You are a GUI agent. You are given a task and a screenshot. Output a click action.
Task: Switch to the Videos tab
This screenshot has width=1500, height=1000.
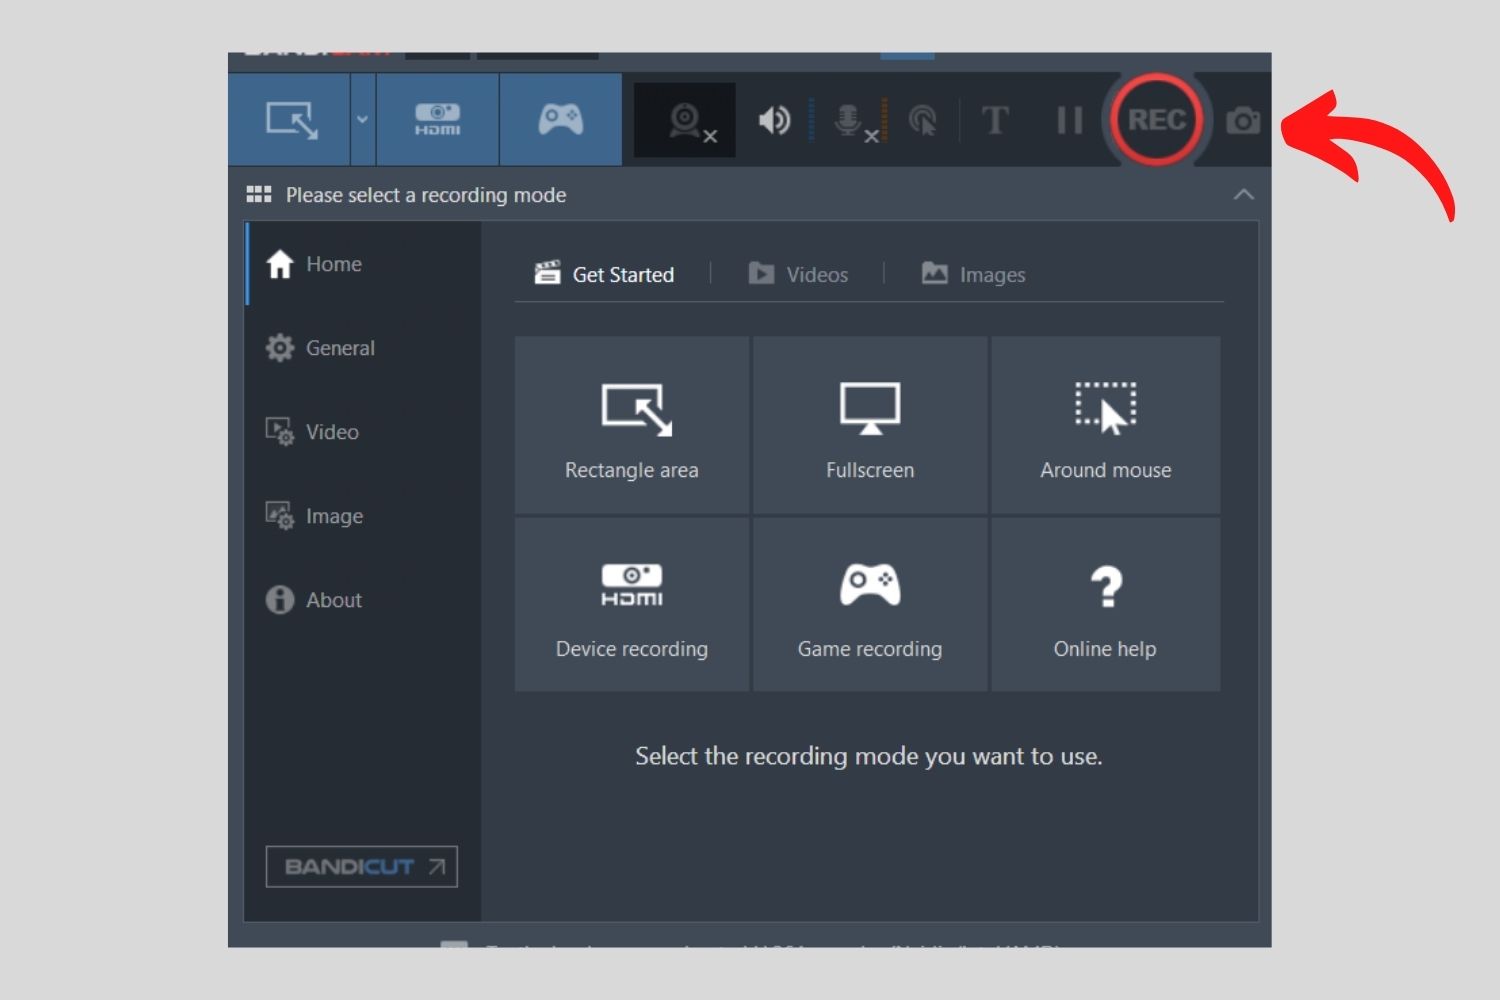[x=798, y=274]
